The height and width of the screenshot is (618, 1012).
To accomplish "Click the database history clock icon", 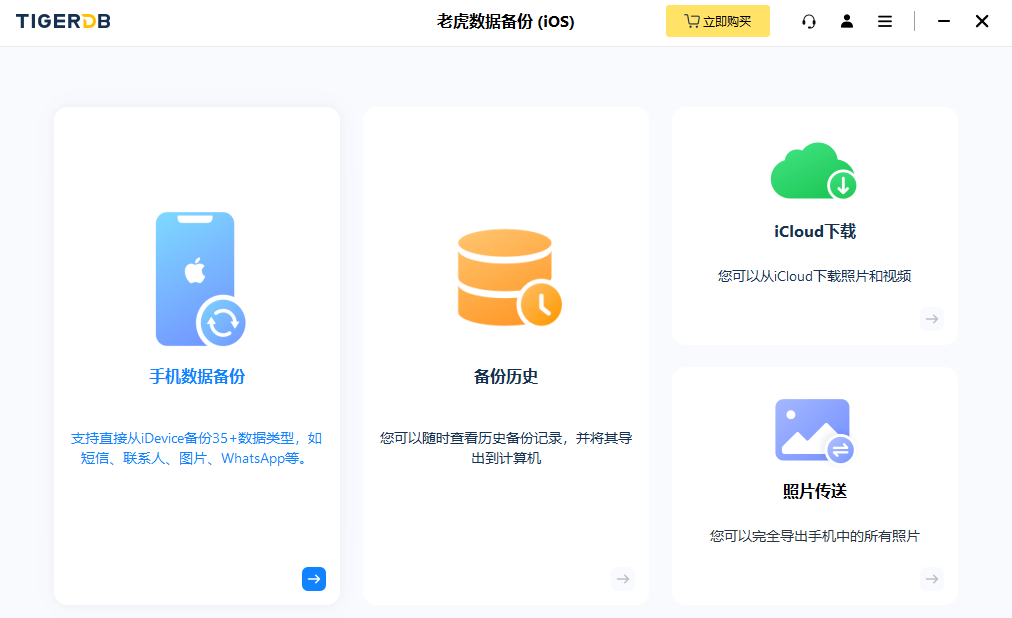I will [x=509, y=278].
